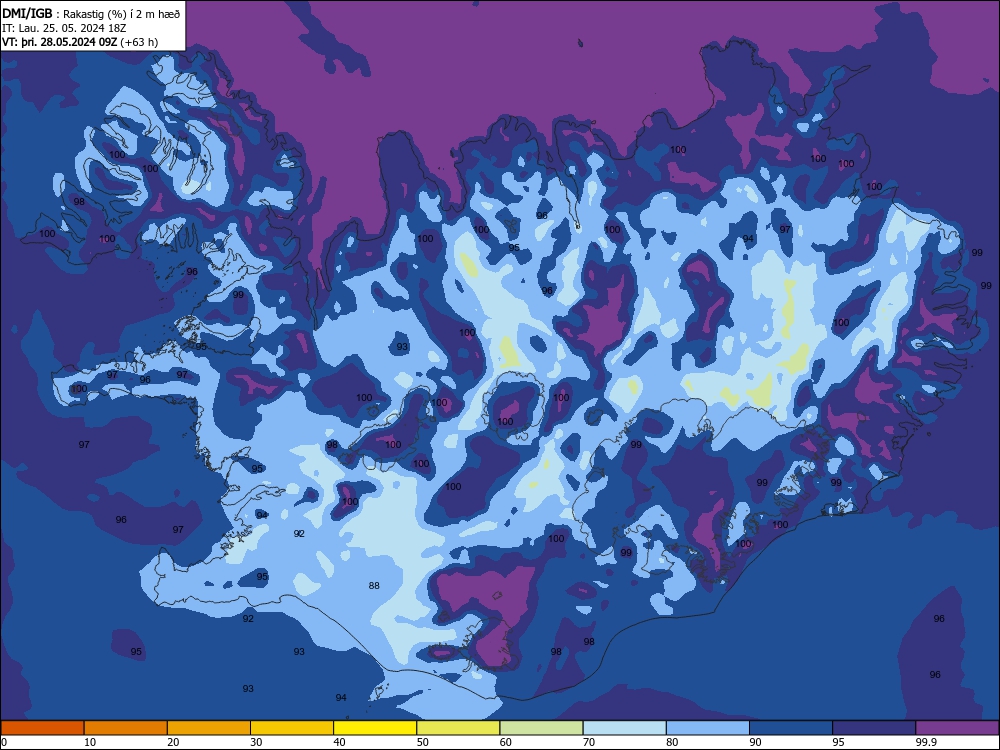Click the amber 20–30 legend swatch

(x=209, y=728)
